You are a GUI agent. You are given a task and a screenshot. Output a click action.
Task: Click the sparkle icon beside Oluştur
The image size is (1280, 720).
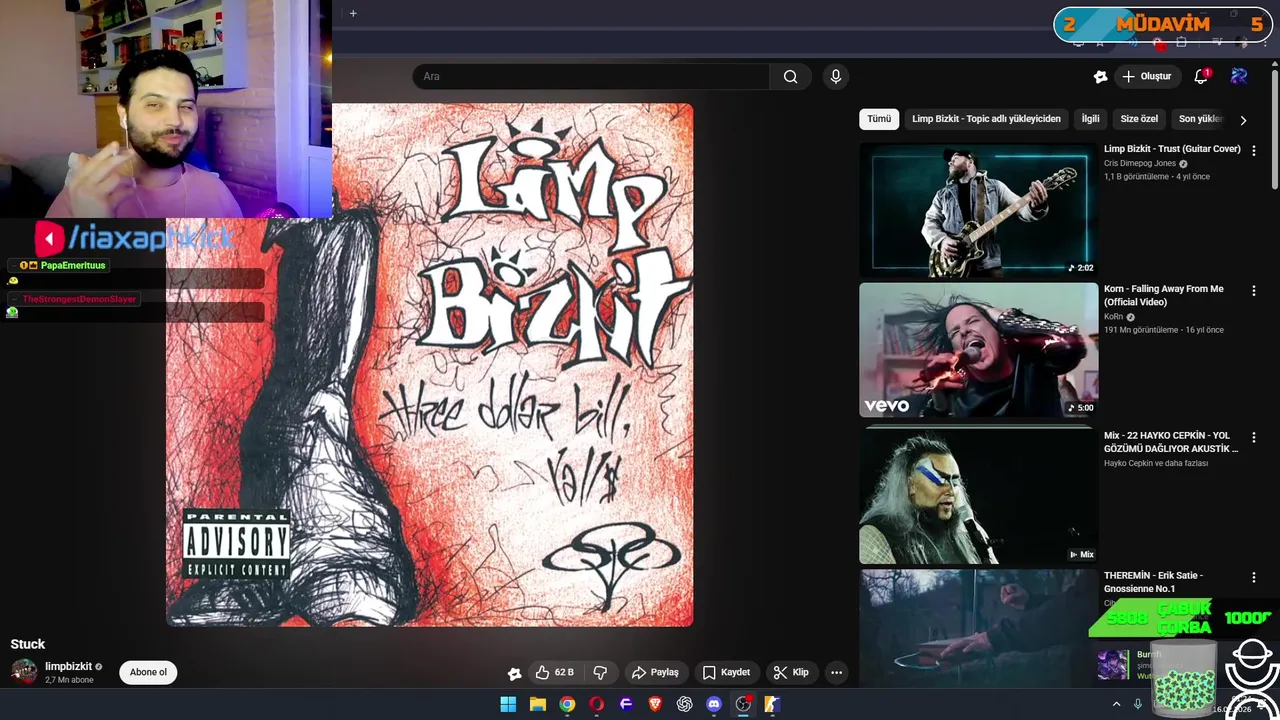coord(1100,76)
